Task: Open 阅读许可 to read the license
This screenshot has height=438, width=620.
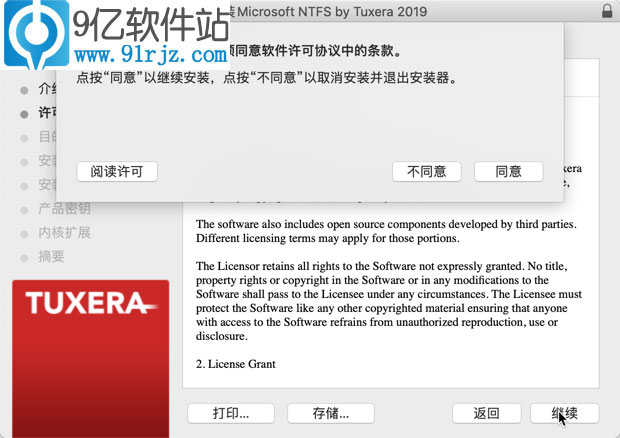Action: tap(117, 172)
